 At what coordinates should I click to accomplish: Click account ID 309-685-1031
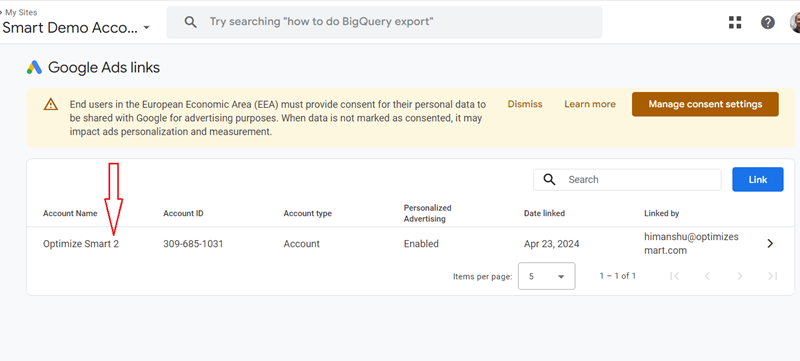193,244
